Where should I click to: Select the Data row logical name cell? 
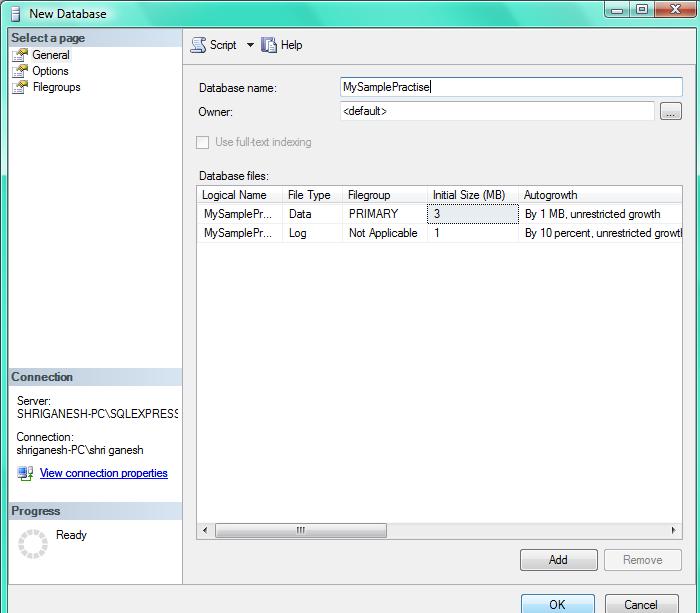click(239, 214)
